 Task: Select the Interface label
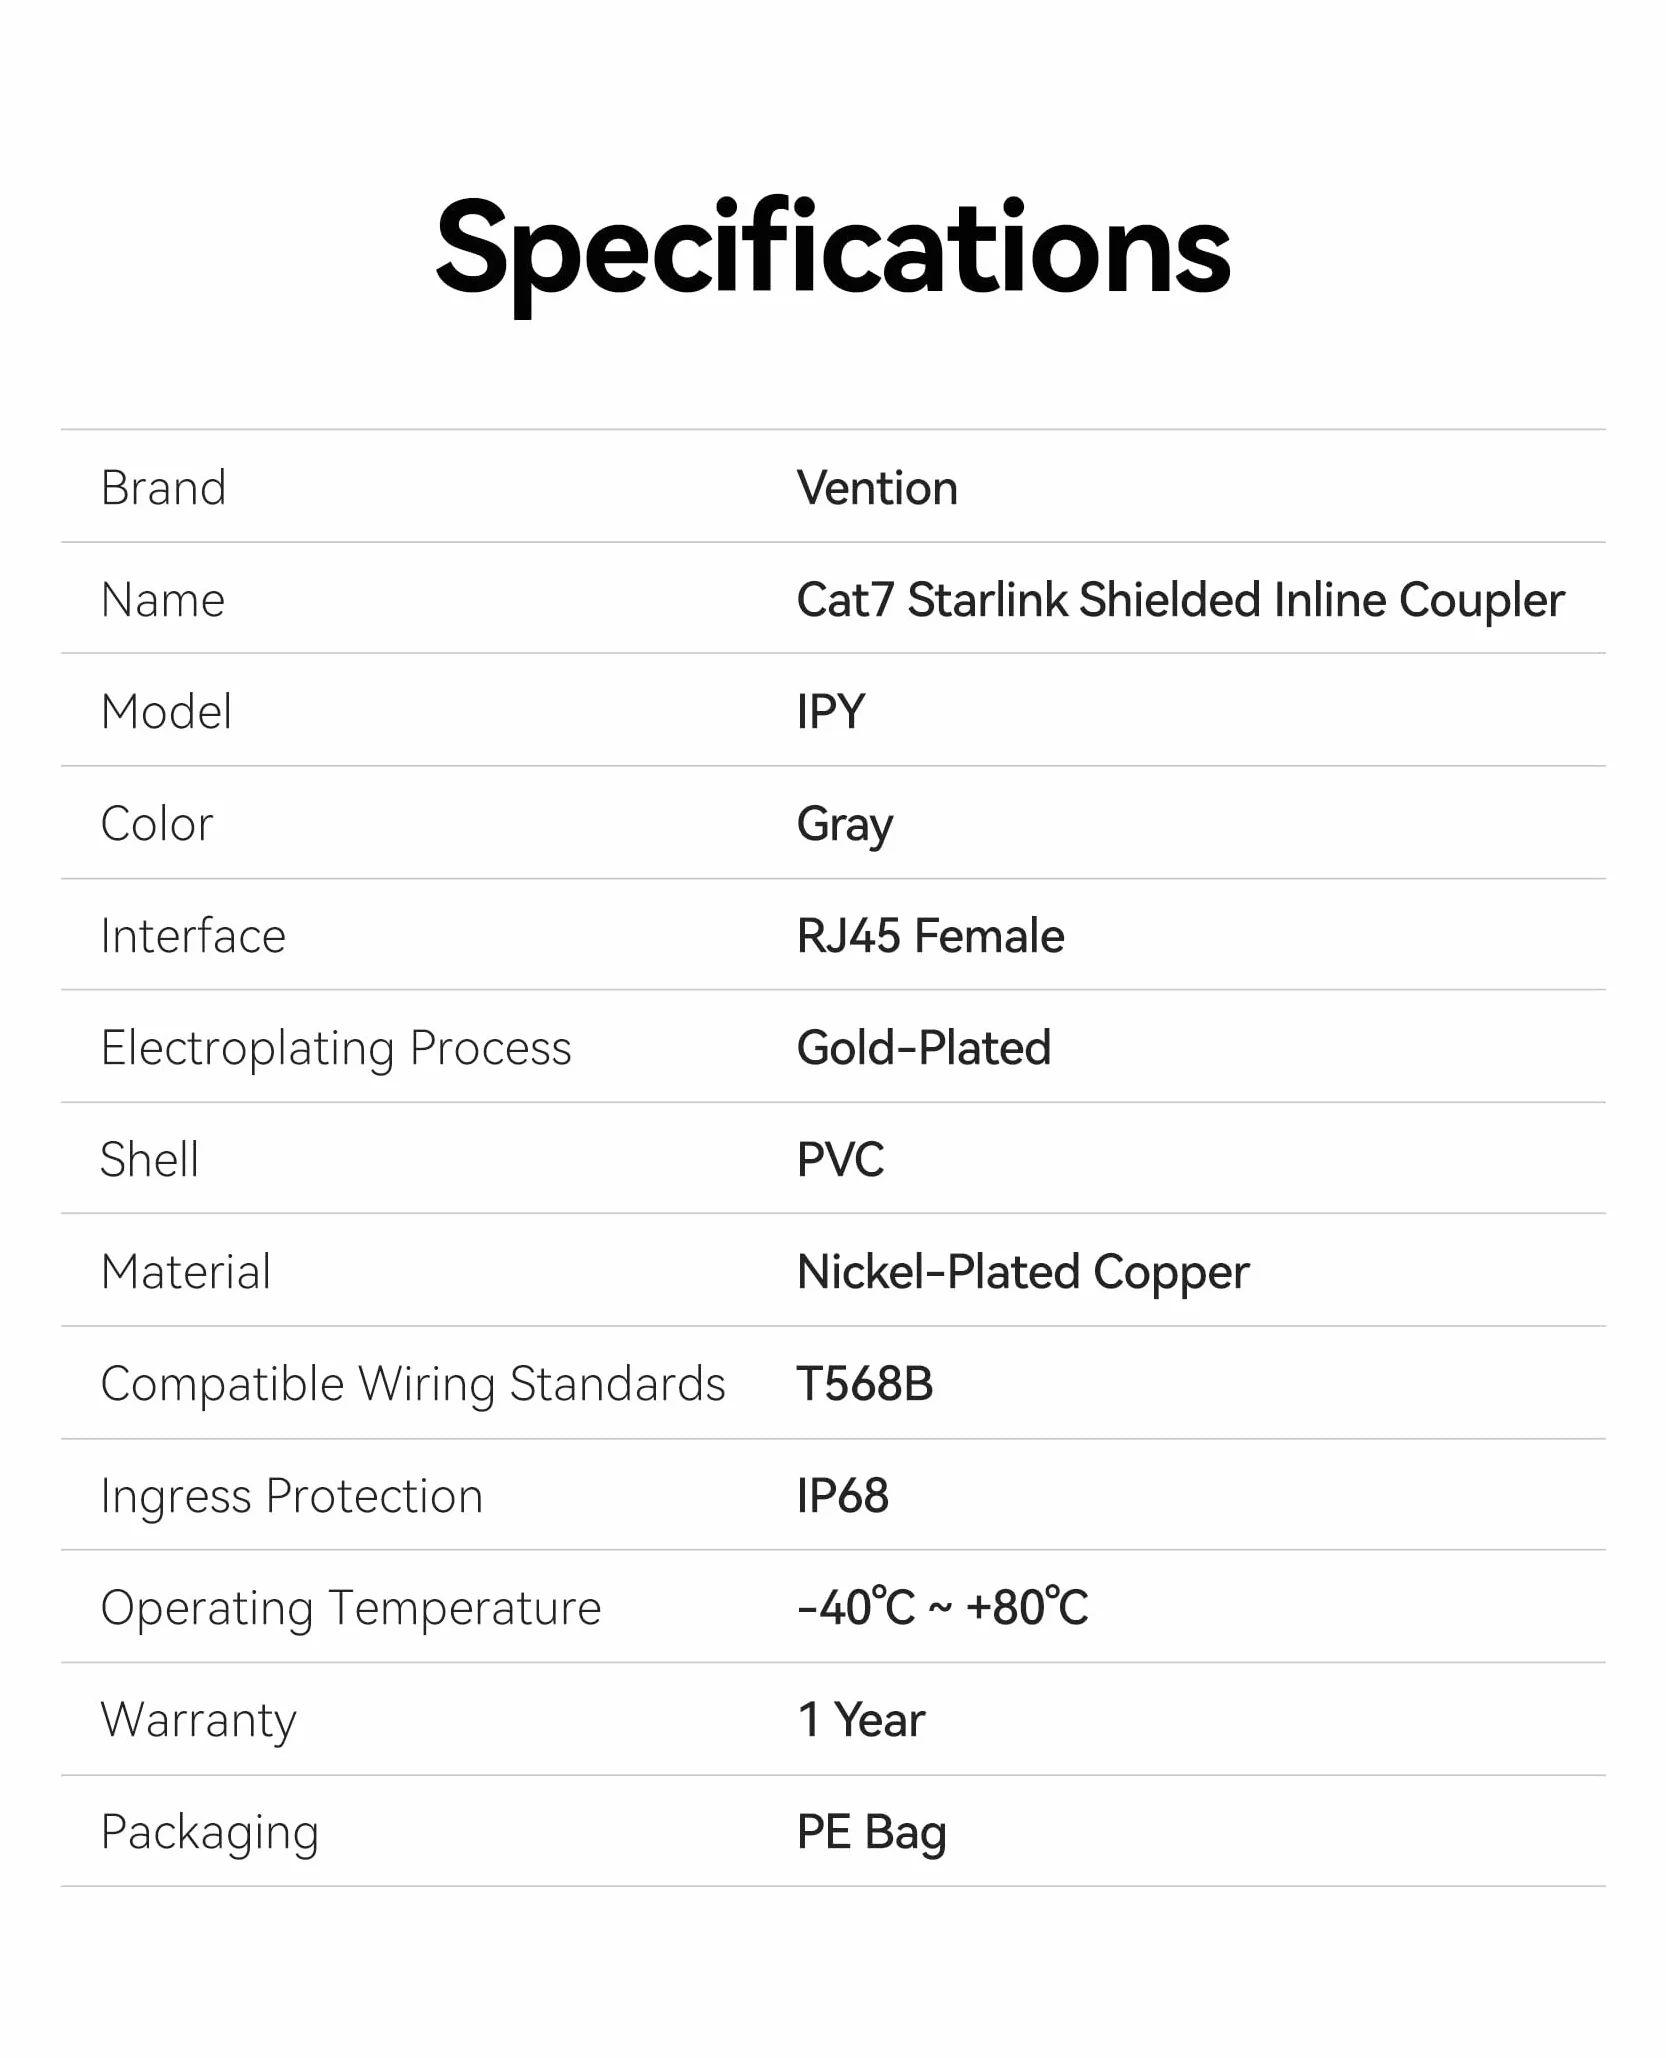pyautogui.click(x=193, y=936)
